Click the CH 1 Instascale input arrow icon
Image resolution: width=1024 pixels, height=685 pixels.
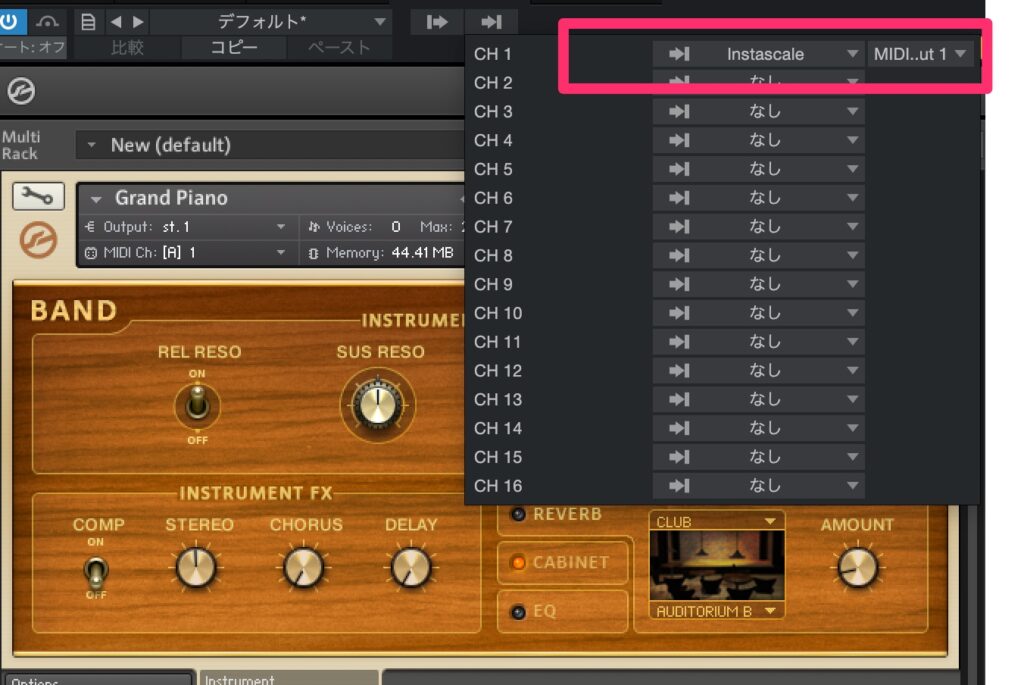[x=679, y=54]
